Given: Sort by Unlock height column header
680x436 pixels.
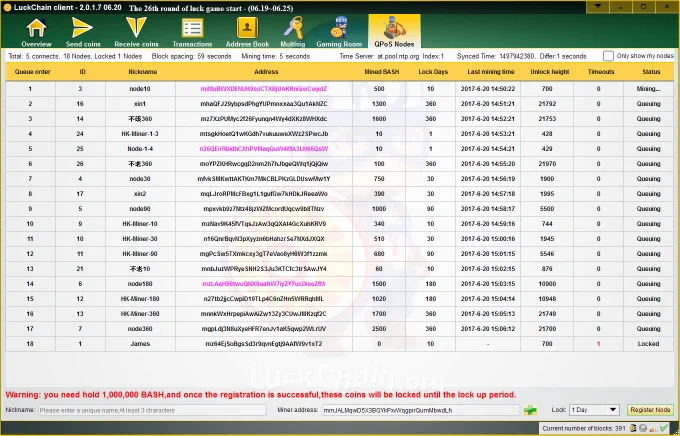Looking at the screenshot, I should pos(549,72).
